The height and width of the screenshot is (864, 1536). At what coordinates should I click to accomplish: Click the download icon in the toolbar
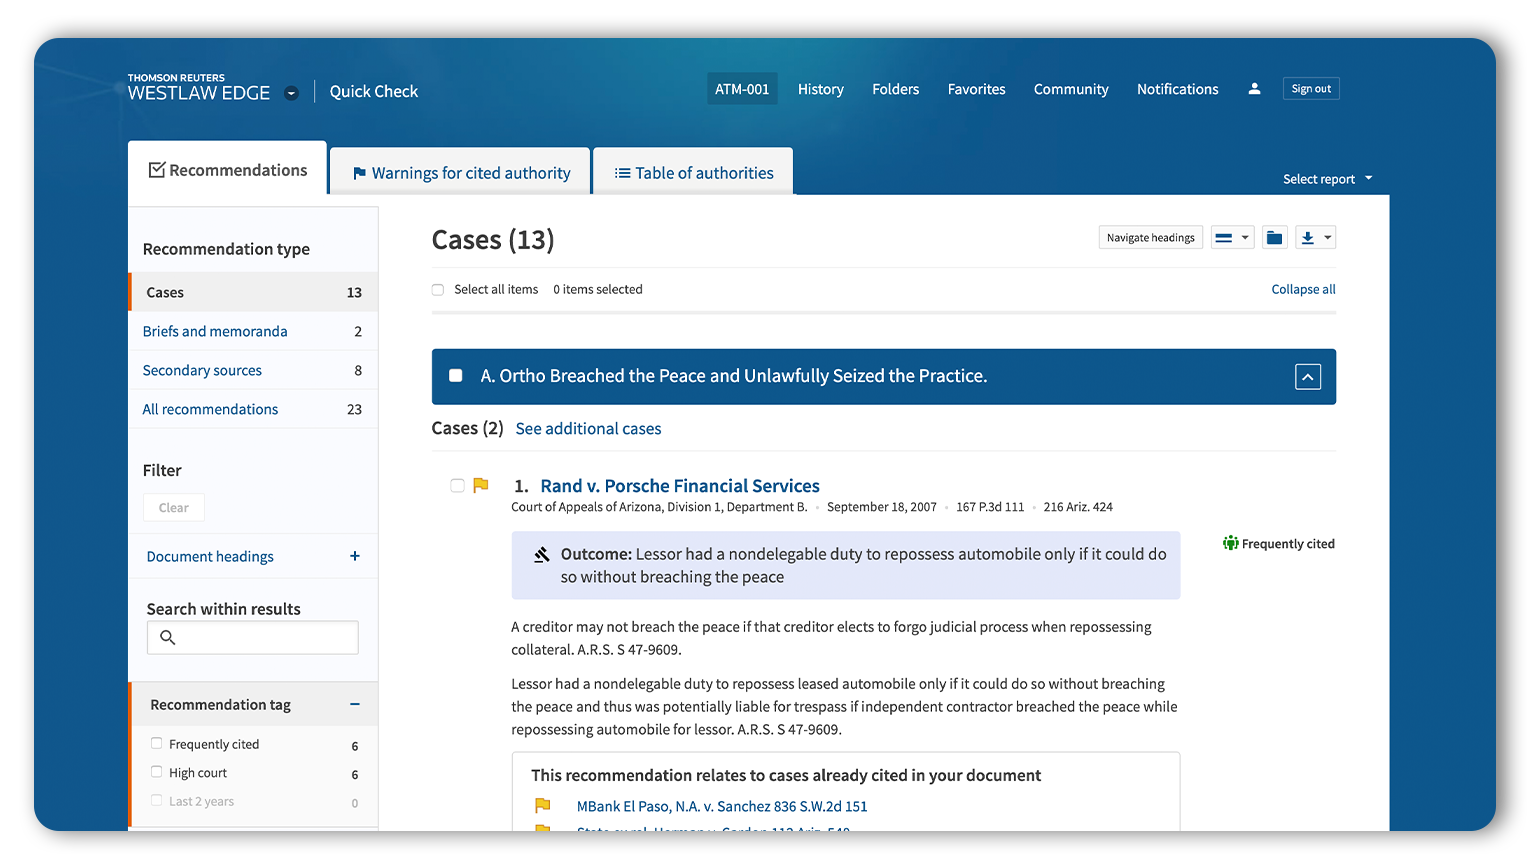(1308, 238)
